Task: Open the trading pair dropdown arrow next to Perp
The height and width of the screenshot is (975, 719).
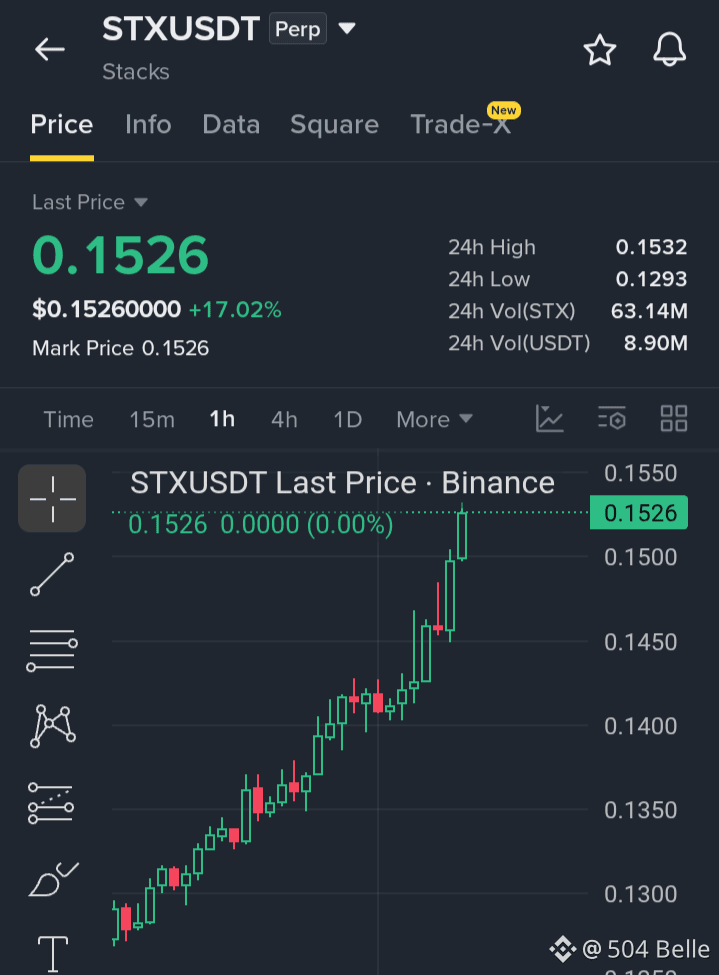Action: click(x=346, y=28)
